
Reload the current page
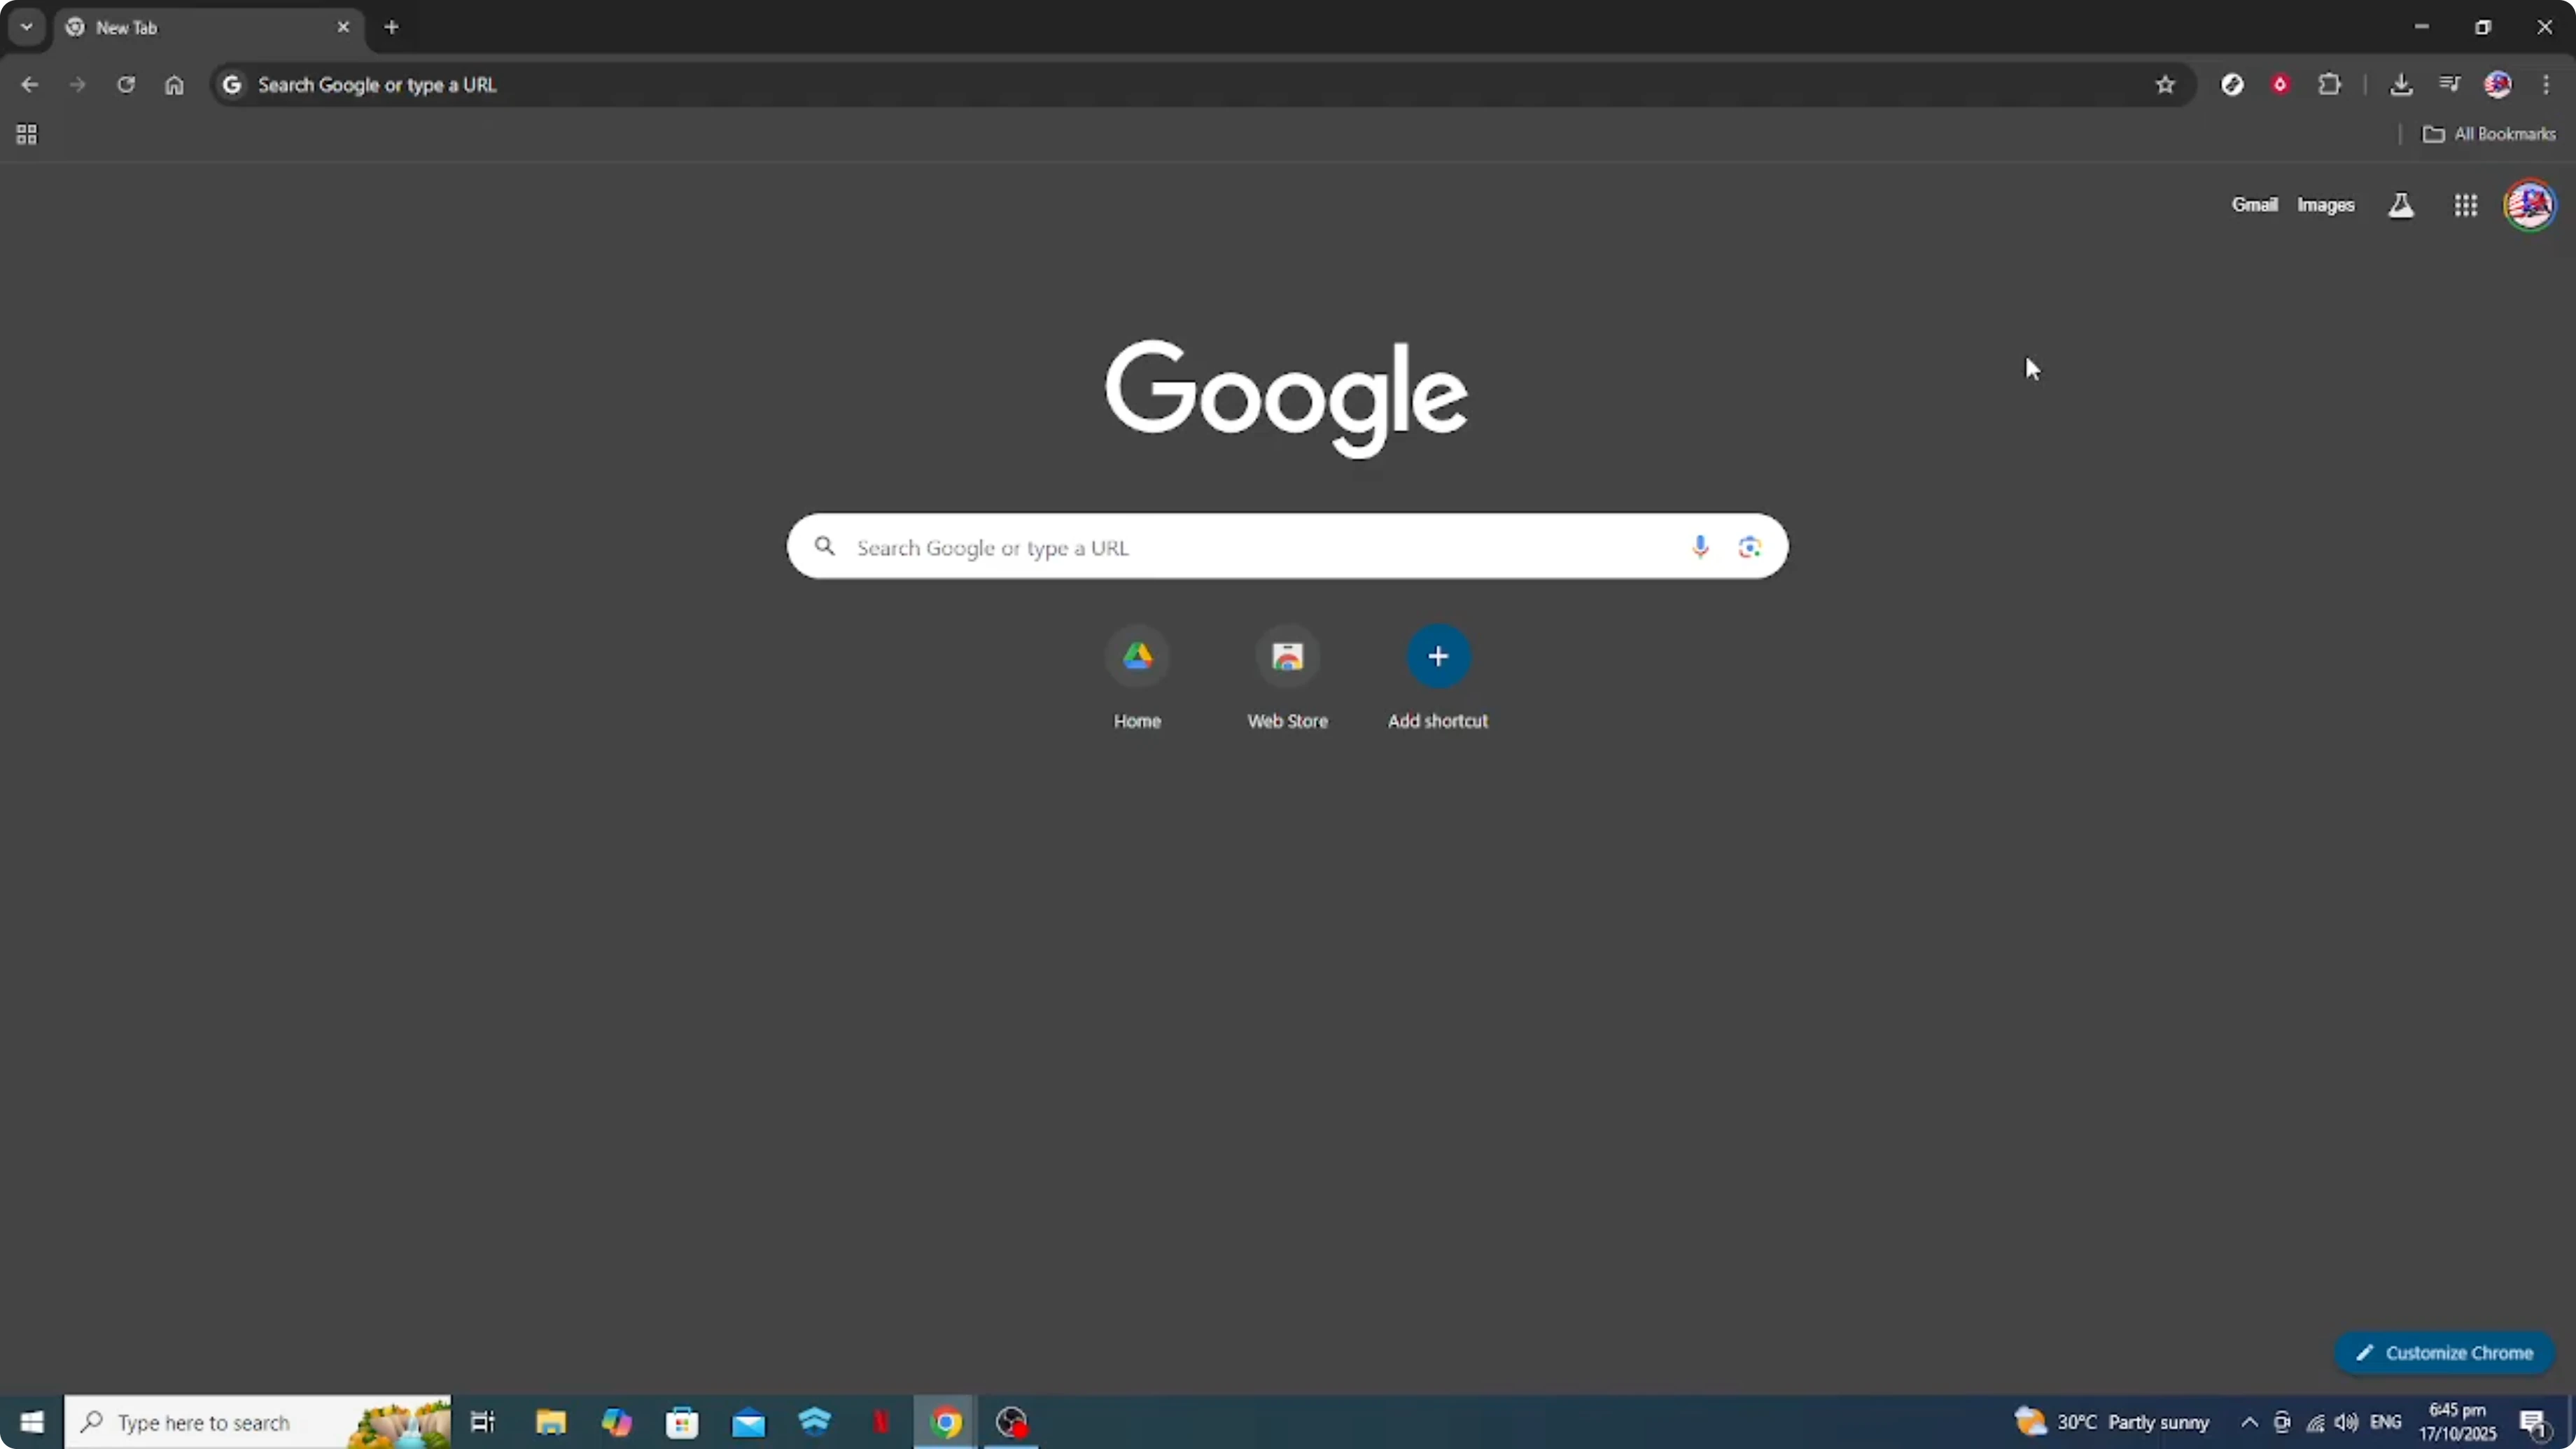126,85
